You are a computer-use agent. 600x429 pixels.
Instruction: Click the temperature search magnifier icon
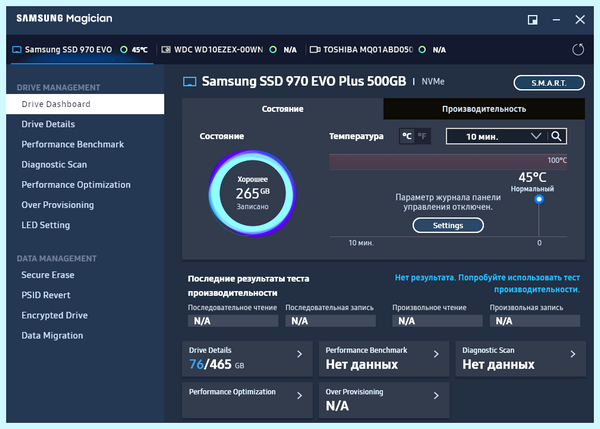click(x=556, y=136)
